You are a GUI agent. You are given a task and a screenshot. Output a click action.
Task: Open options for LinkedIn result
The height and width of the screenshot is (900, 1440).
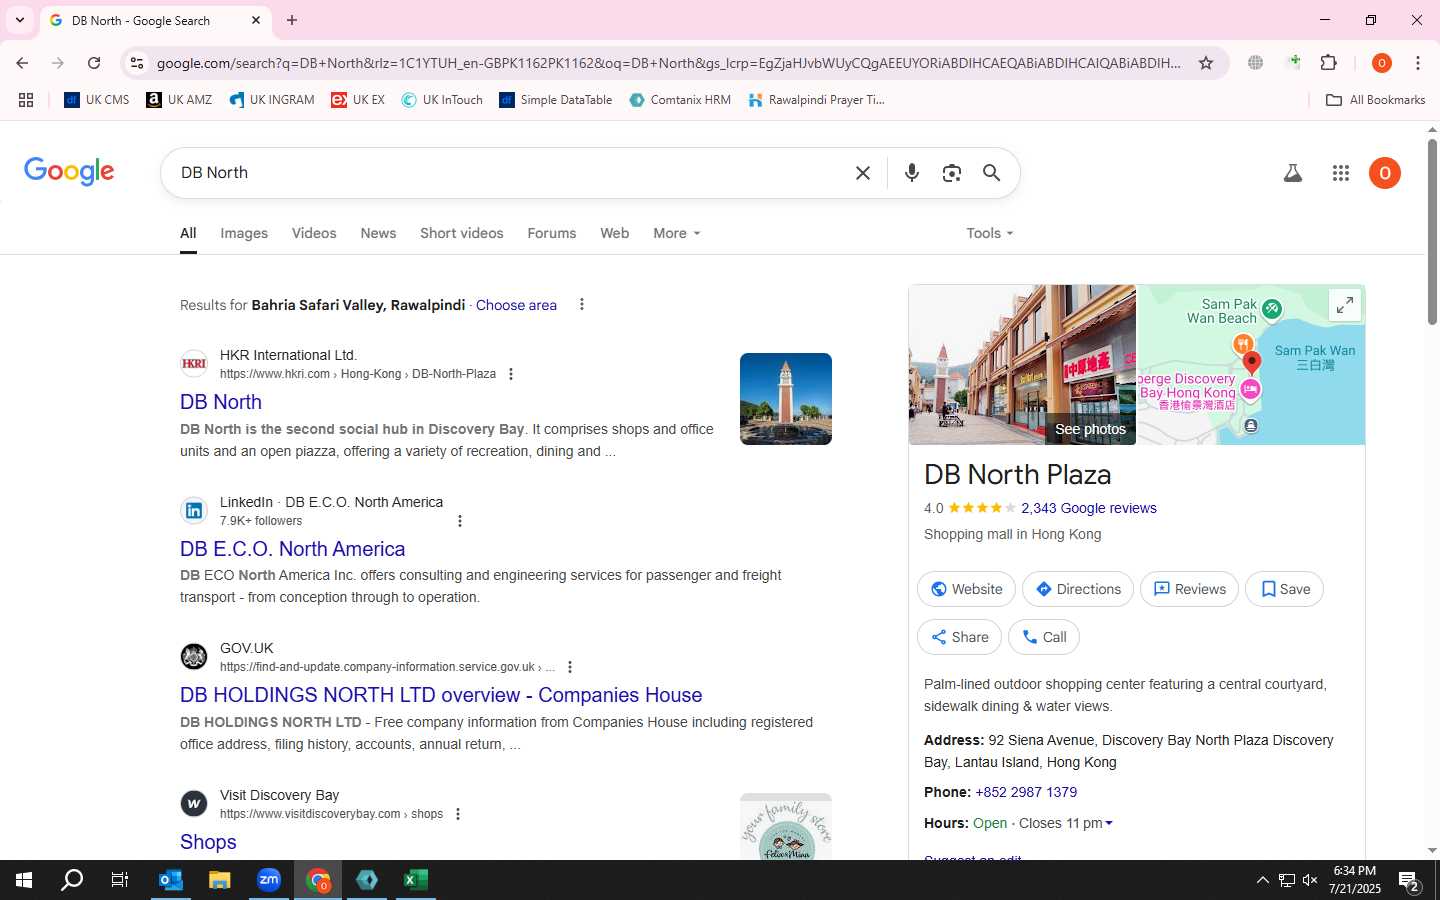coord(460,521)
